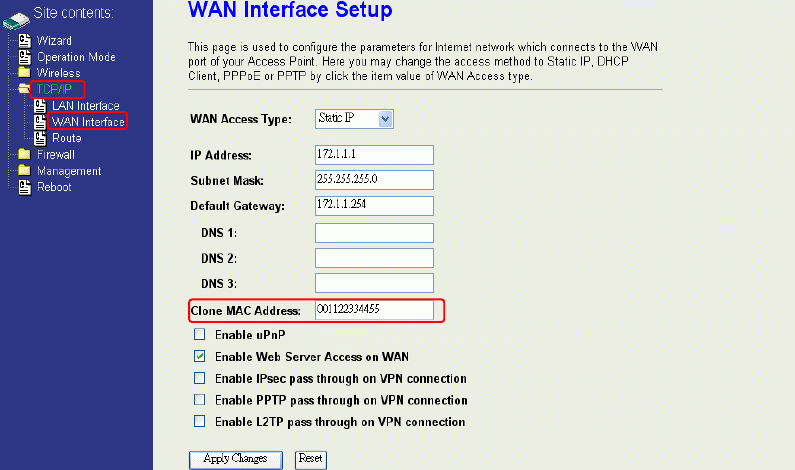795x470 pixels.
Task: Click the IP Address field
Action: coord(374,155)
